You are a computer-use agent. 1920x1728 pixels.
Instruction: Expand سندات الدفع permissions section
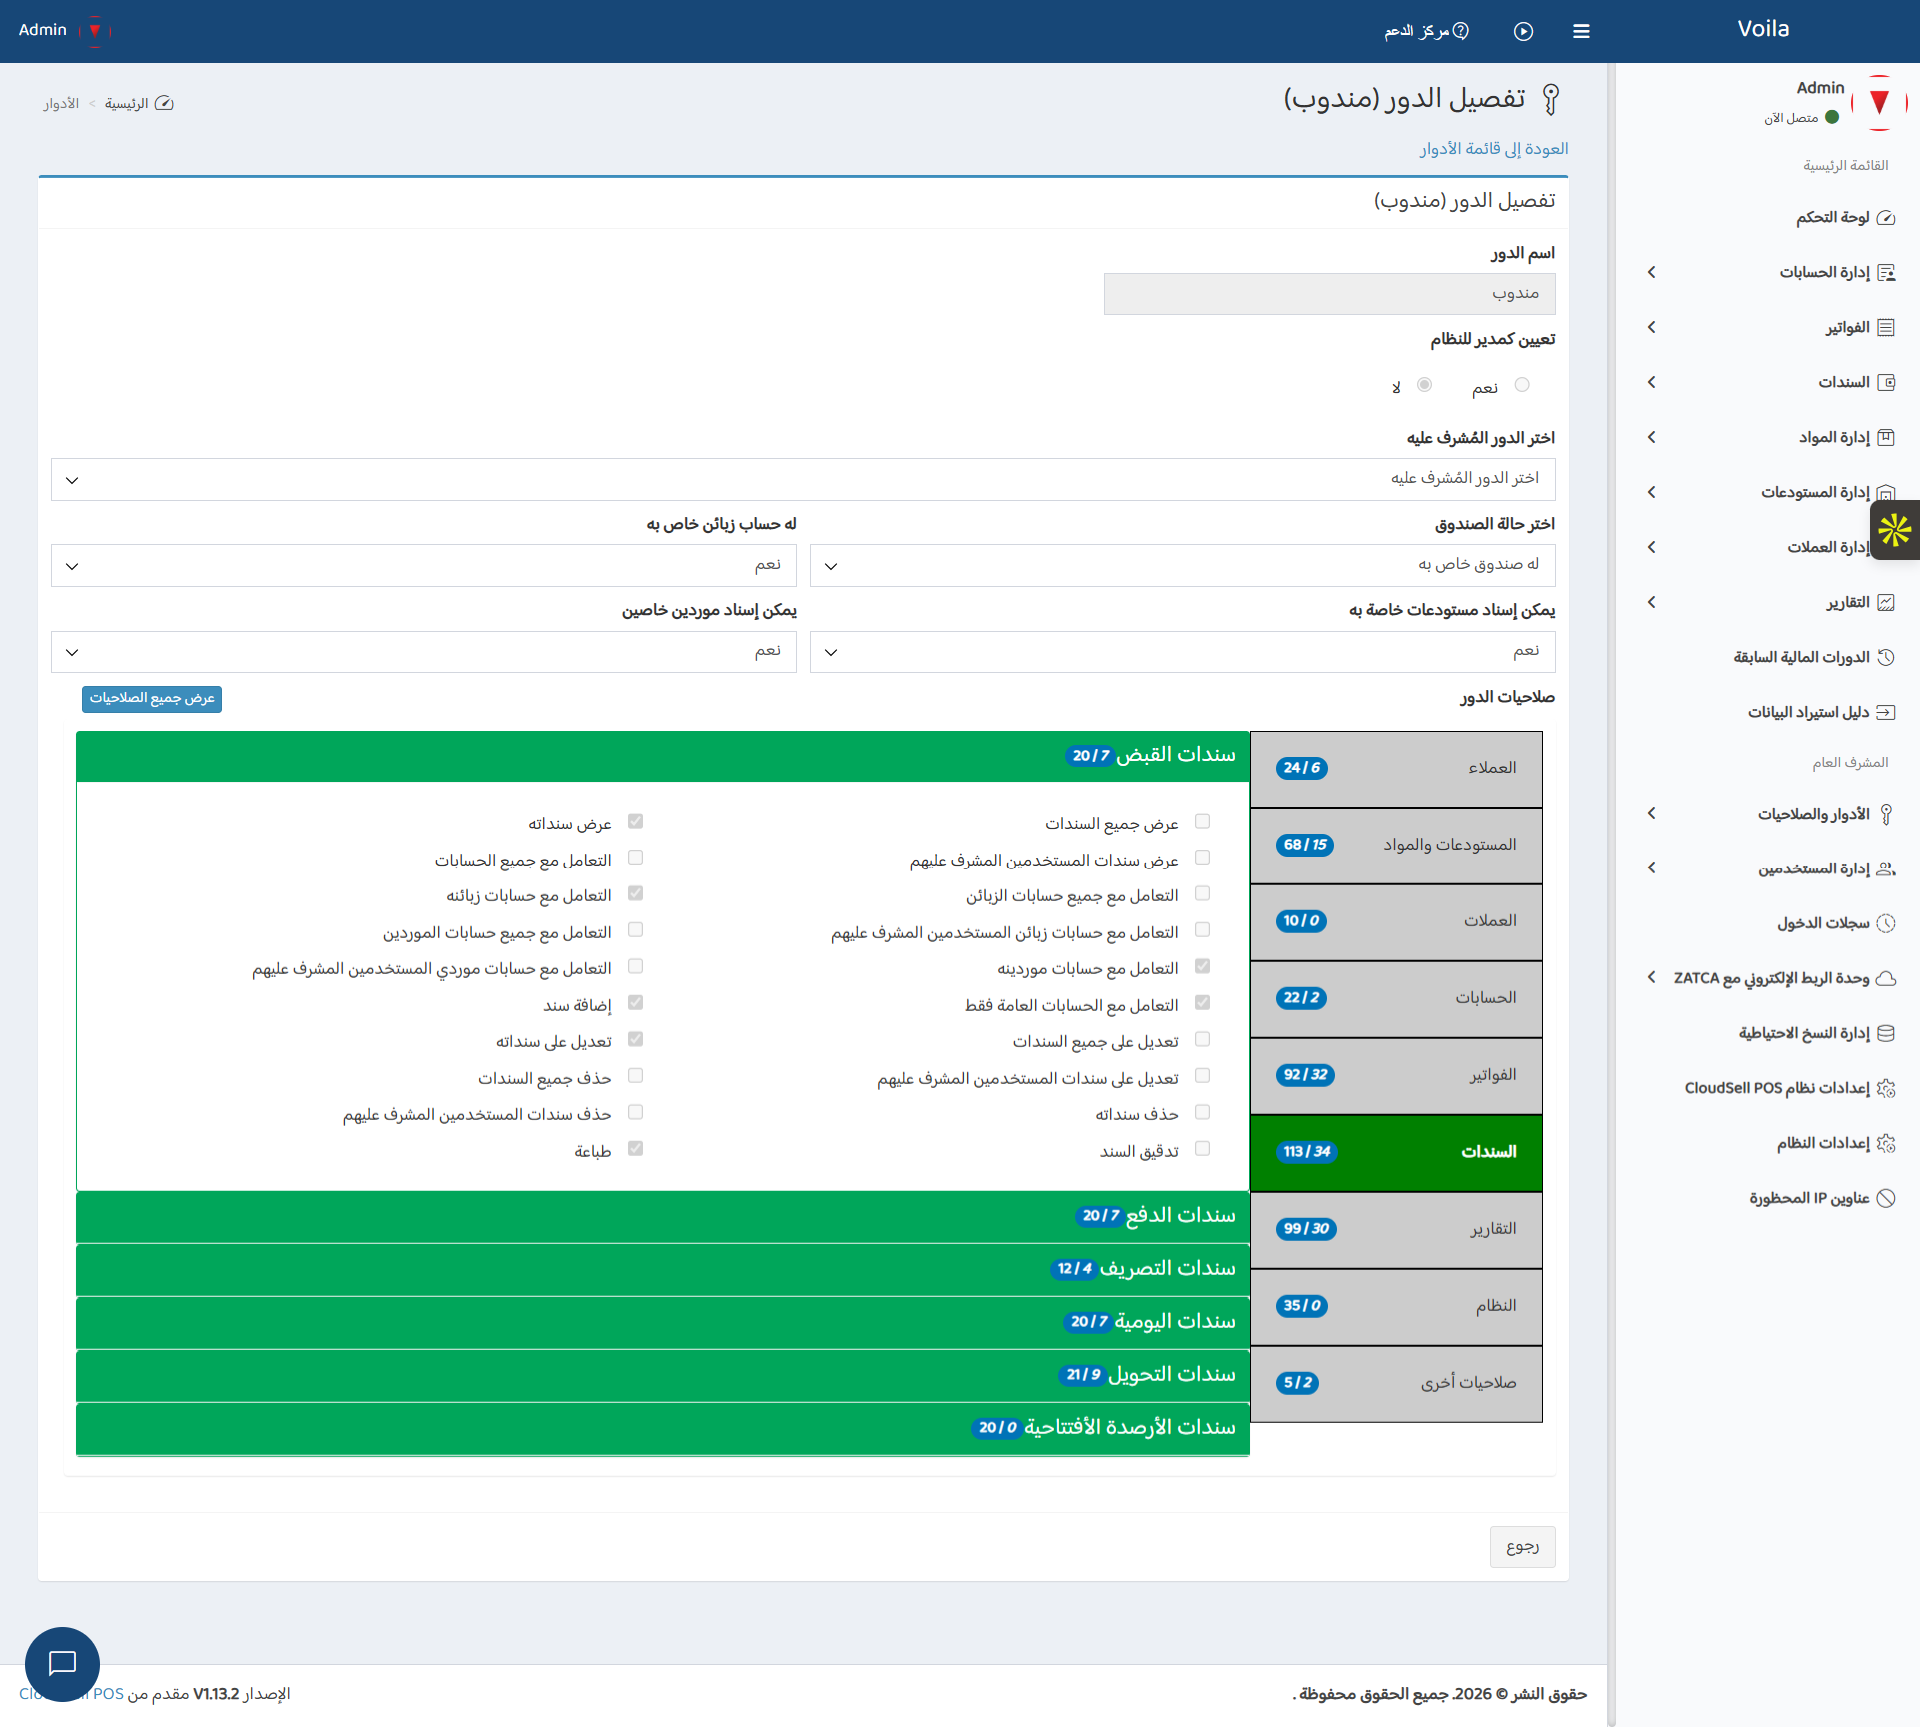tap(663, 1216)
